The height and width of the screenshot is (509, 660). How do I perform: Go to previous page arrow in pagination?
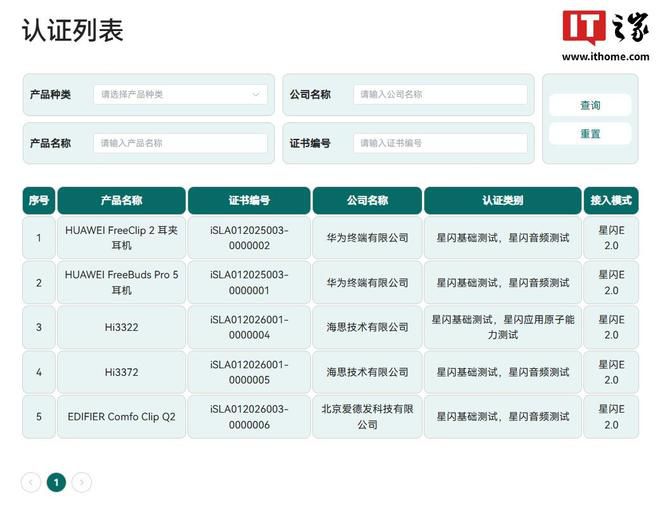click(x=31, y=482)
